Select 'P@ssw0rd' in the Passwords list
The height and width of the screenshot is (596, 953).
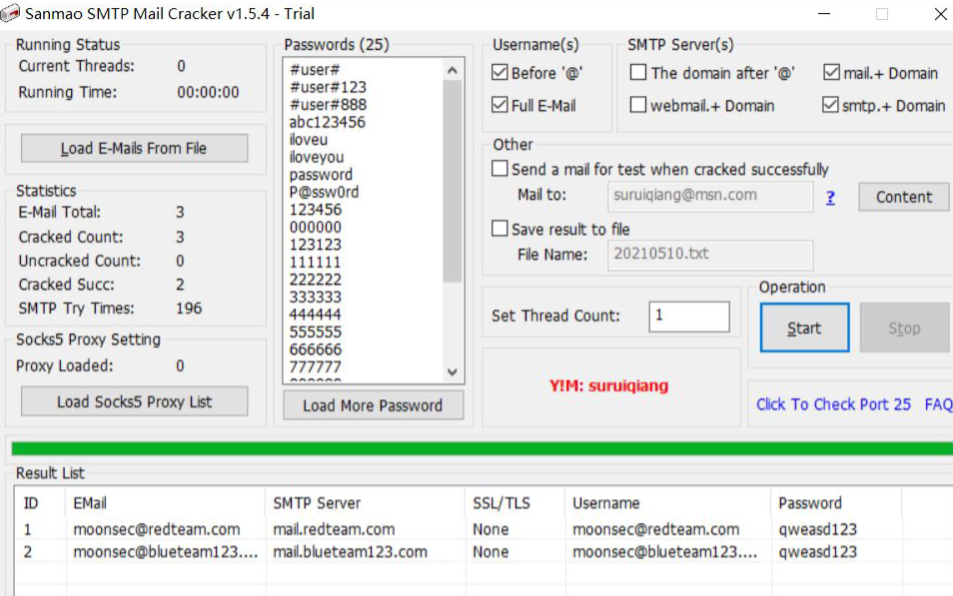click(x=324, y=192)
